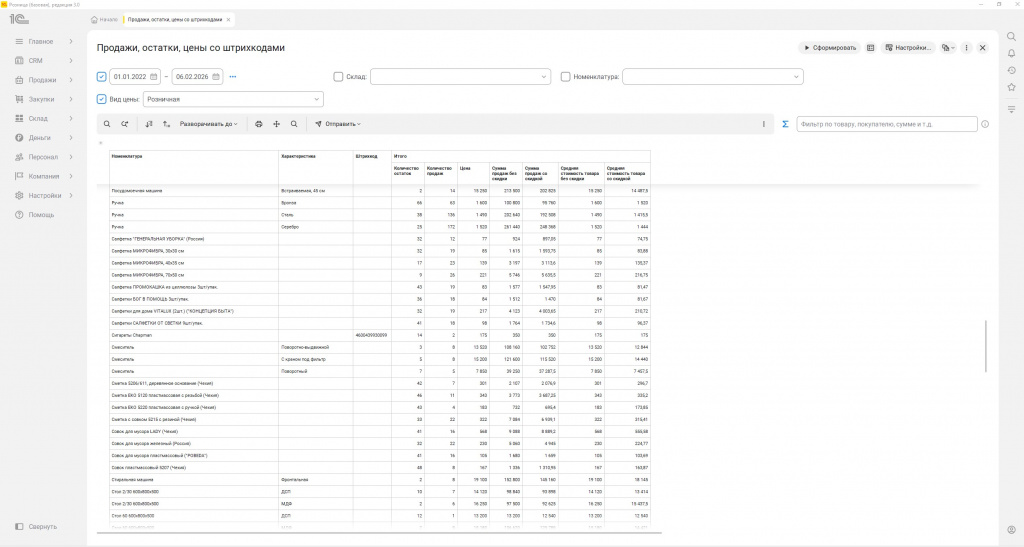Print the report with the printer icon

[x=259, y=124]
